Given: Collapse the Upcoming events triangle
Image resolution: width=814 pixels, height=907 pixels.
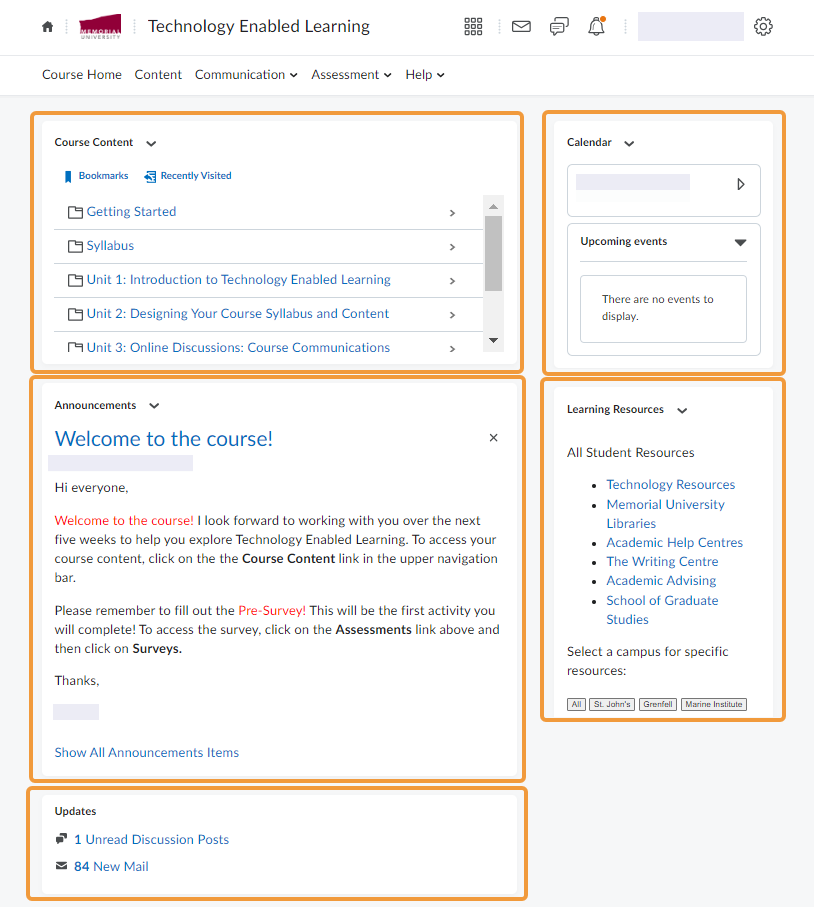Looking at the screenshot, I should point(740,242).
